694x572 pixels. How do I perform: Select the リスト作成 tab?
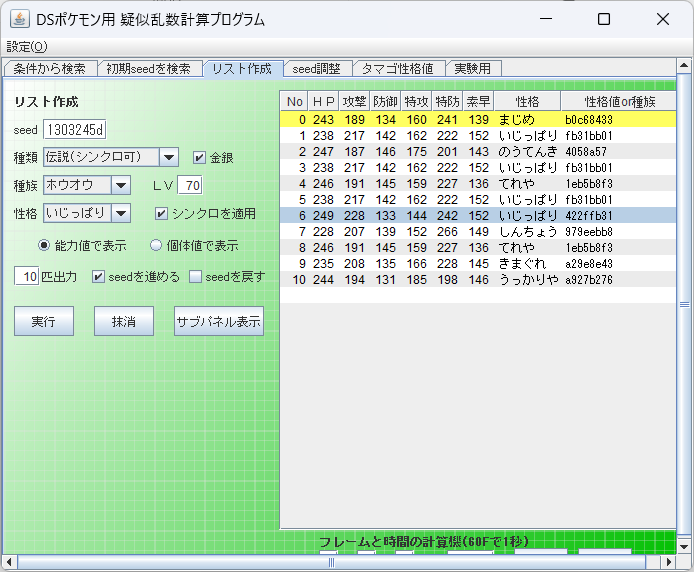tap(242, 69)
